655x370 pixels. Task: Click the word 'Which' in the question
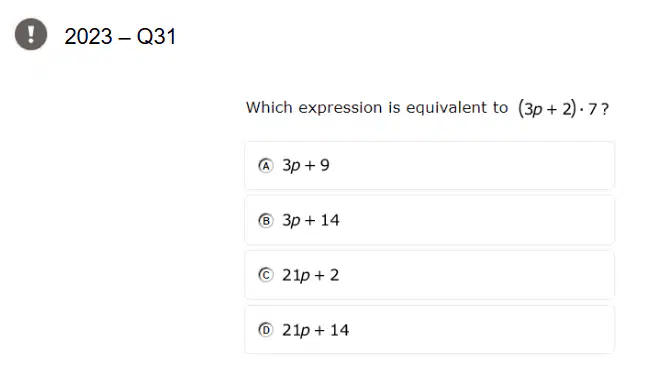[269, 107]
